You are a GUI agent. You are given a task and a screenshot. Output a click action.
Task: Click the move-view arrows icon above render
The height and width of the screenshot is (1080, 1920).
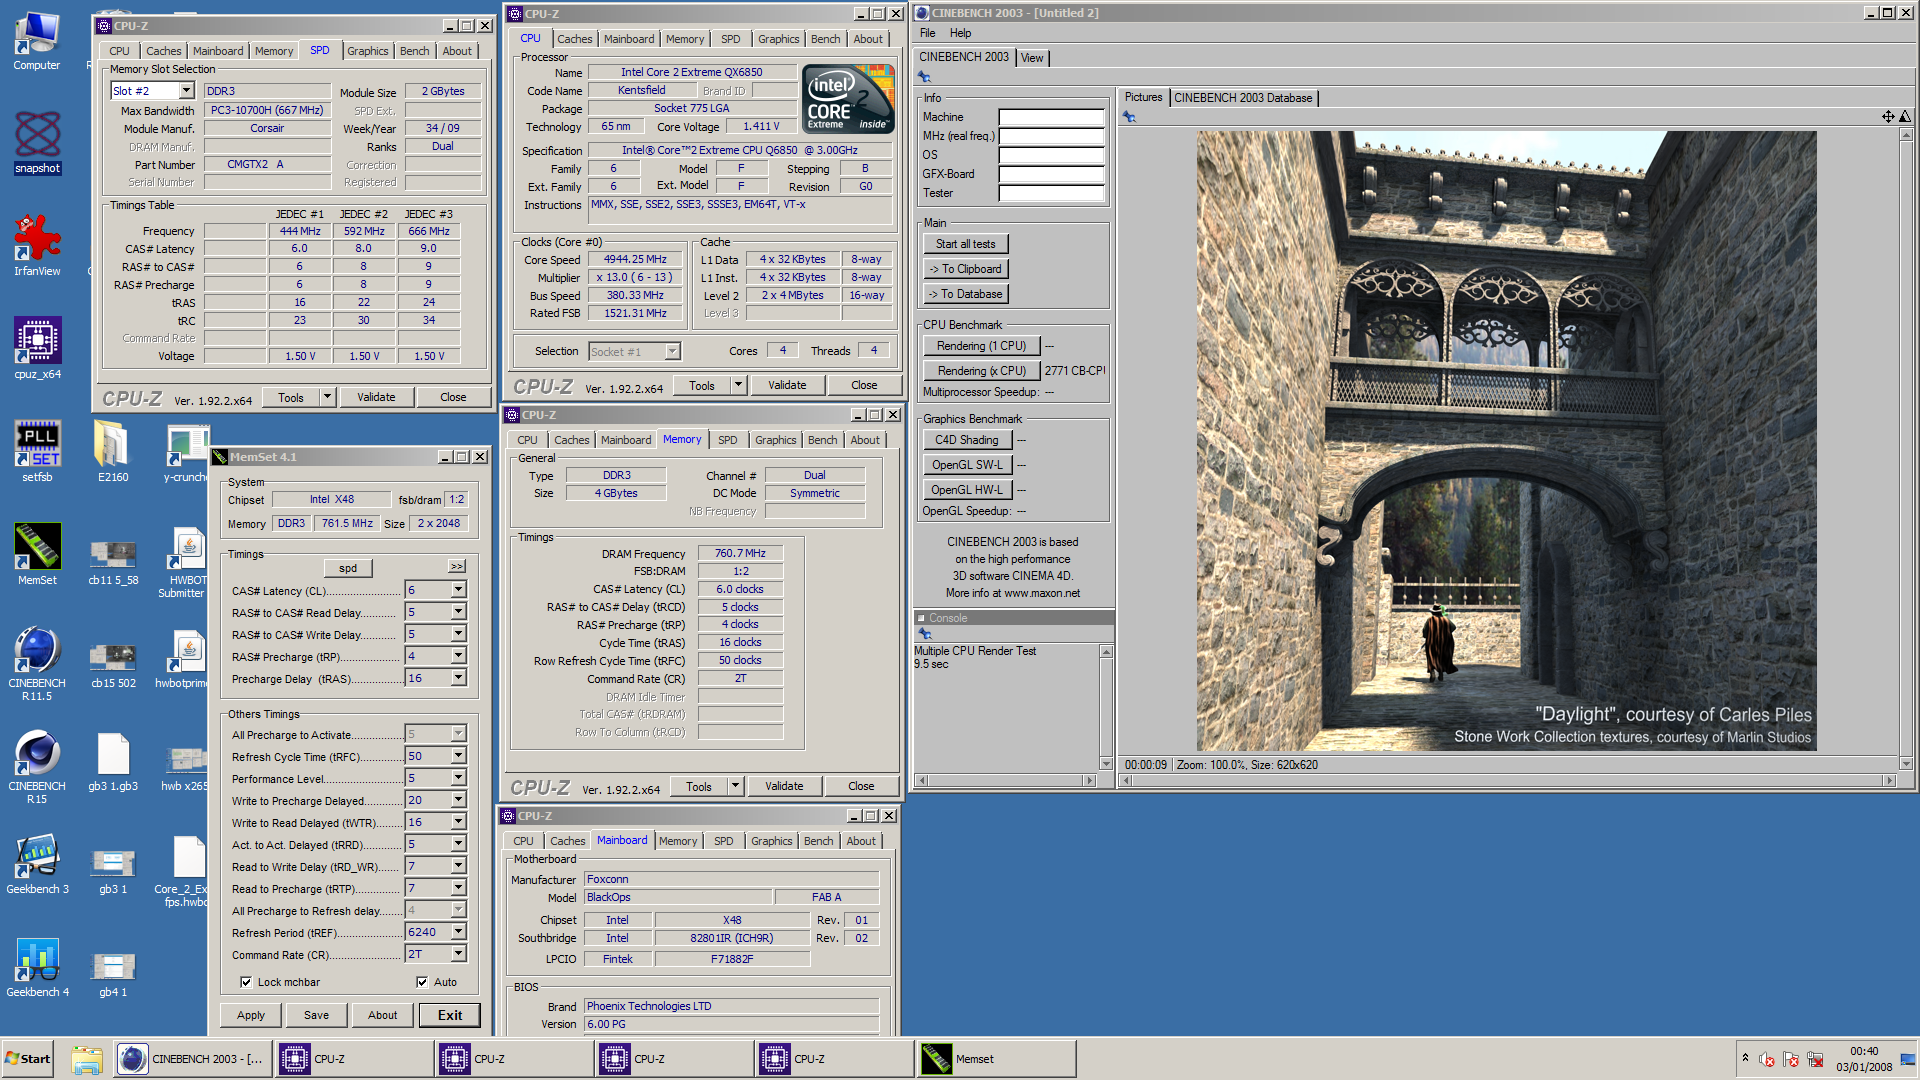pyautogui.click(x=1888, y=117)
